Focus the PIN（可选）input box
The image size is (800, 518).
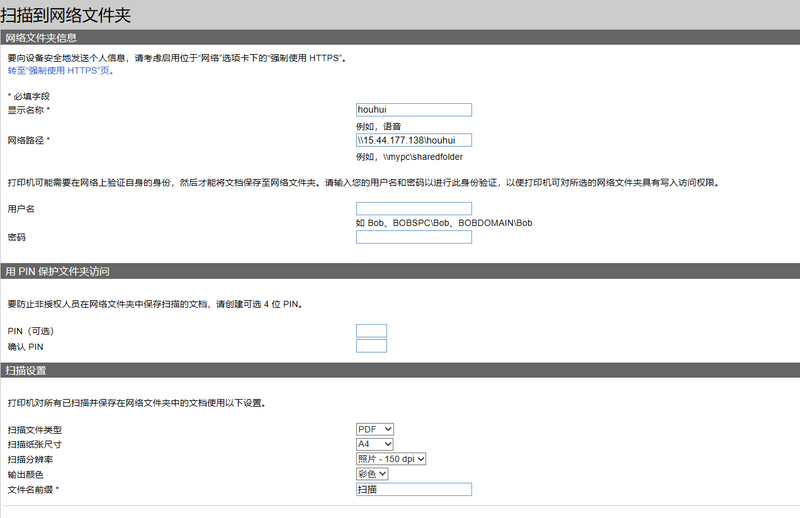371,331
